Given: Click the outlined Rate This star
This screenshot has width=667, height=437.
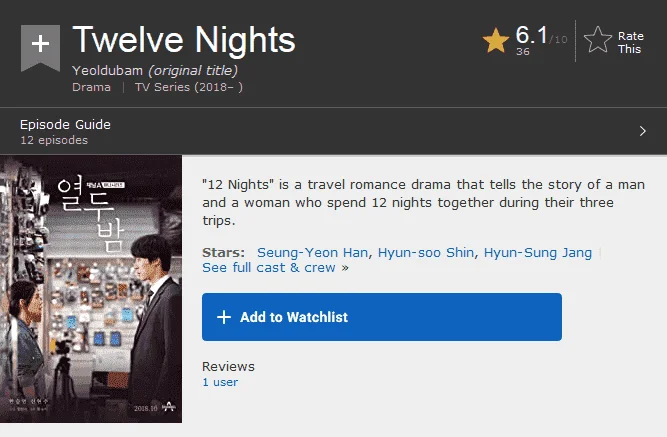Looking at the screenshot, I should 598,40.
